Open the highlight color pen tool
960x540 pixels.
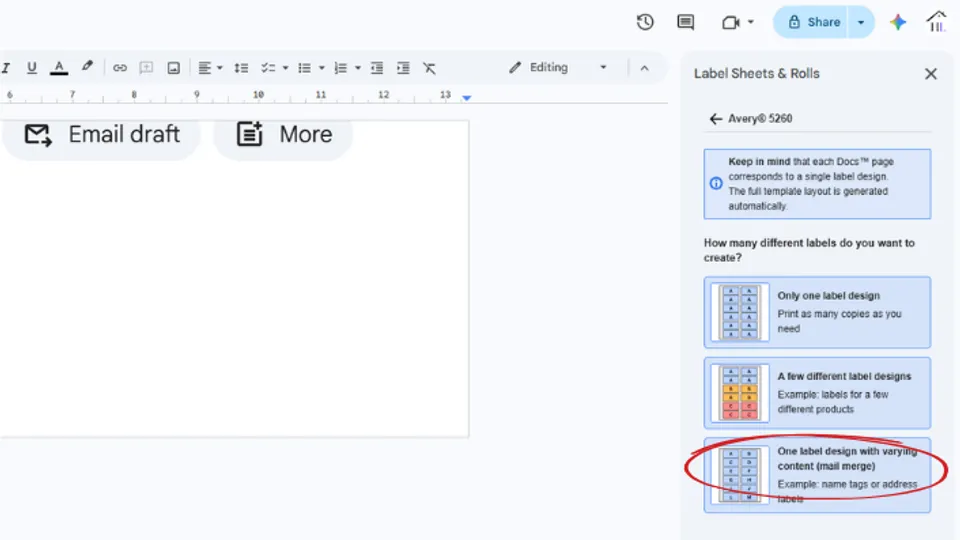[x=87, y=66]
